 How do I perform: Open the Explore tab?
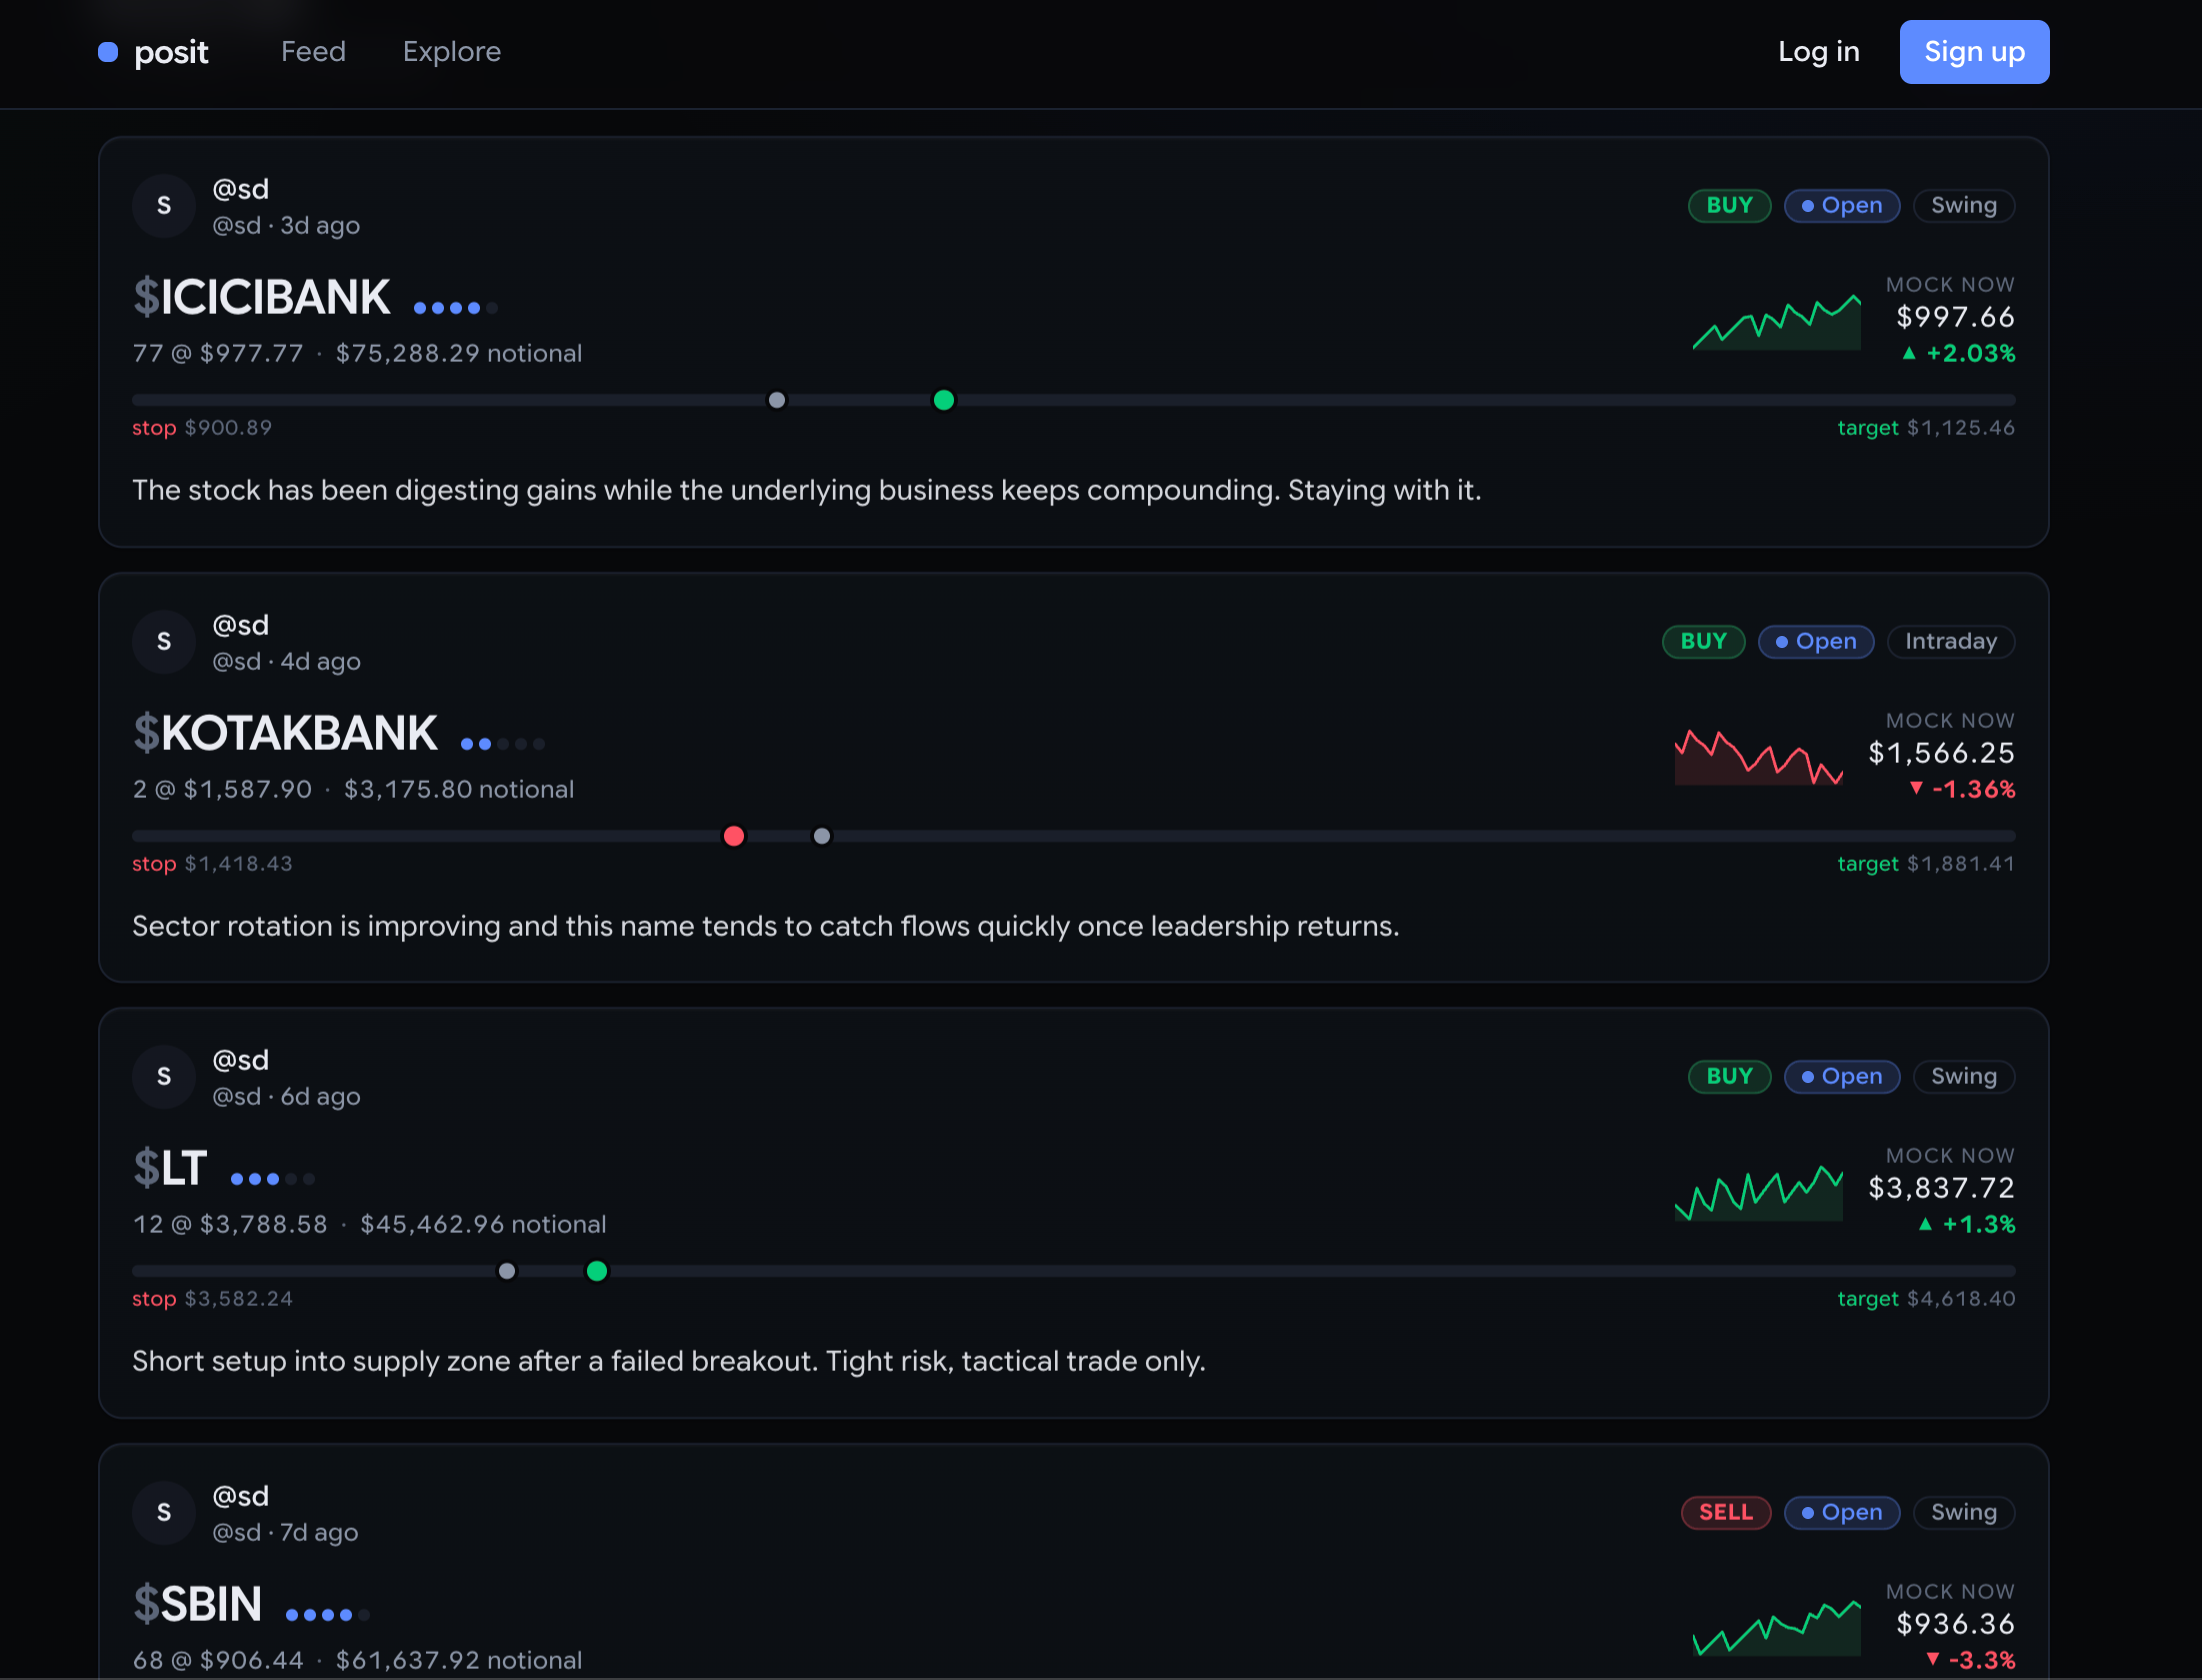pos(452,52)
